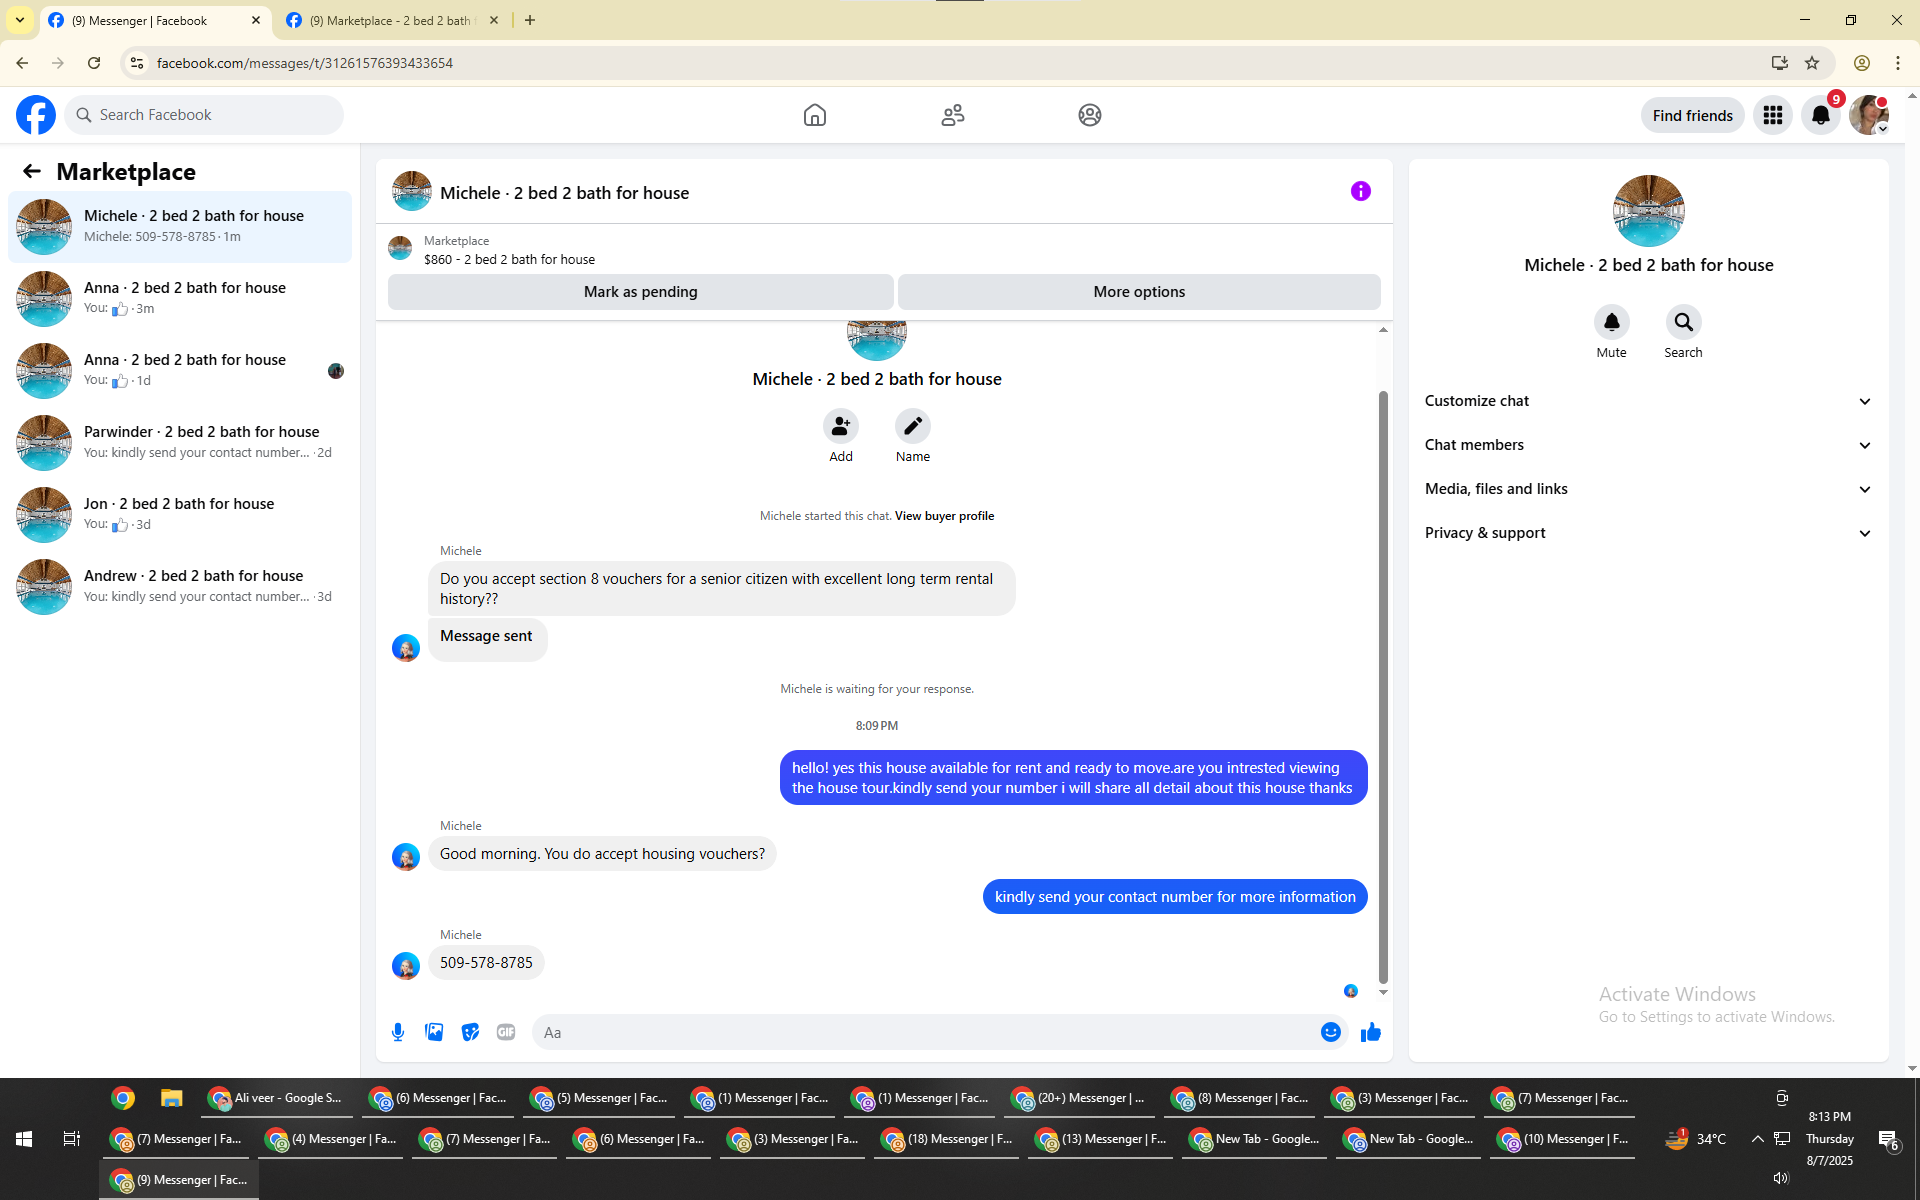
Task: Open Facebook home via the logo
Action: [36, 115]
